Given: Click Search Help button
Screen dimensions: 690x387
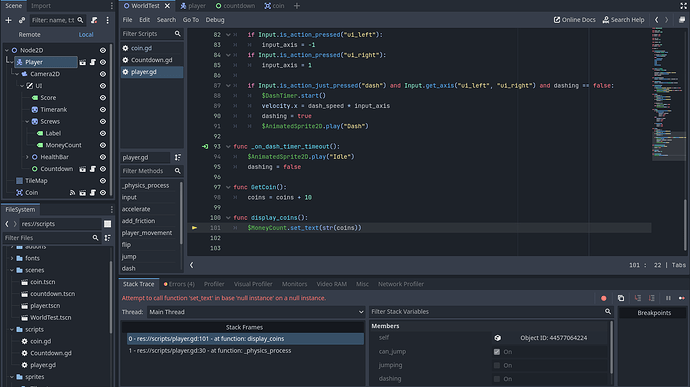Looking at the screenshot, I should tap(623, 20).
